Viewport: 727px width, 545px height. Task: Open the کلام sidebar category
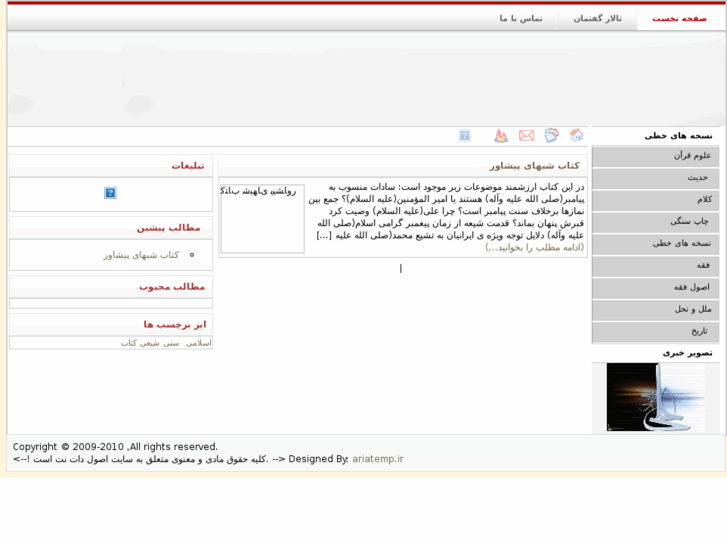704,200
